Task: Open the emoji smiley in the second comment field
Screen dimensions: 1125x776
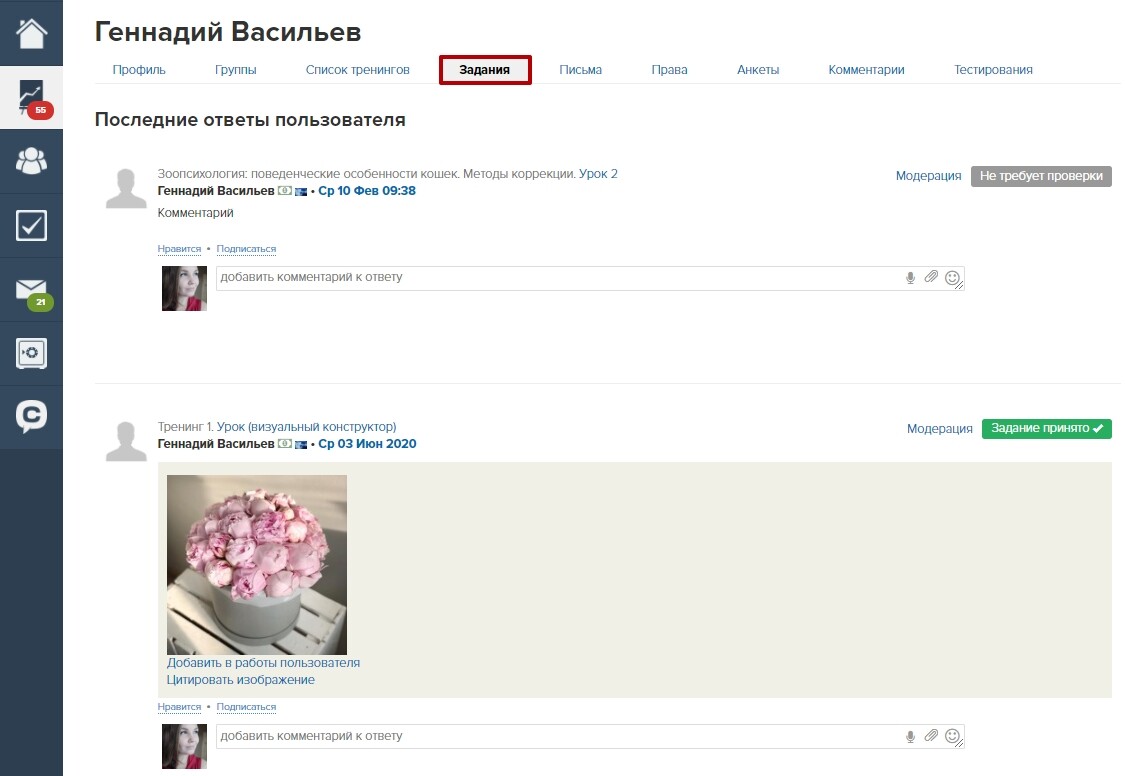Action: [952, 736]
